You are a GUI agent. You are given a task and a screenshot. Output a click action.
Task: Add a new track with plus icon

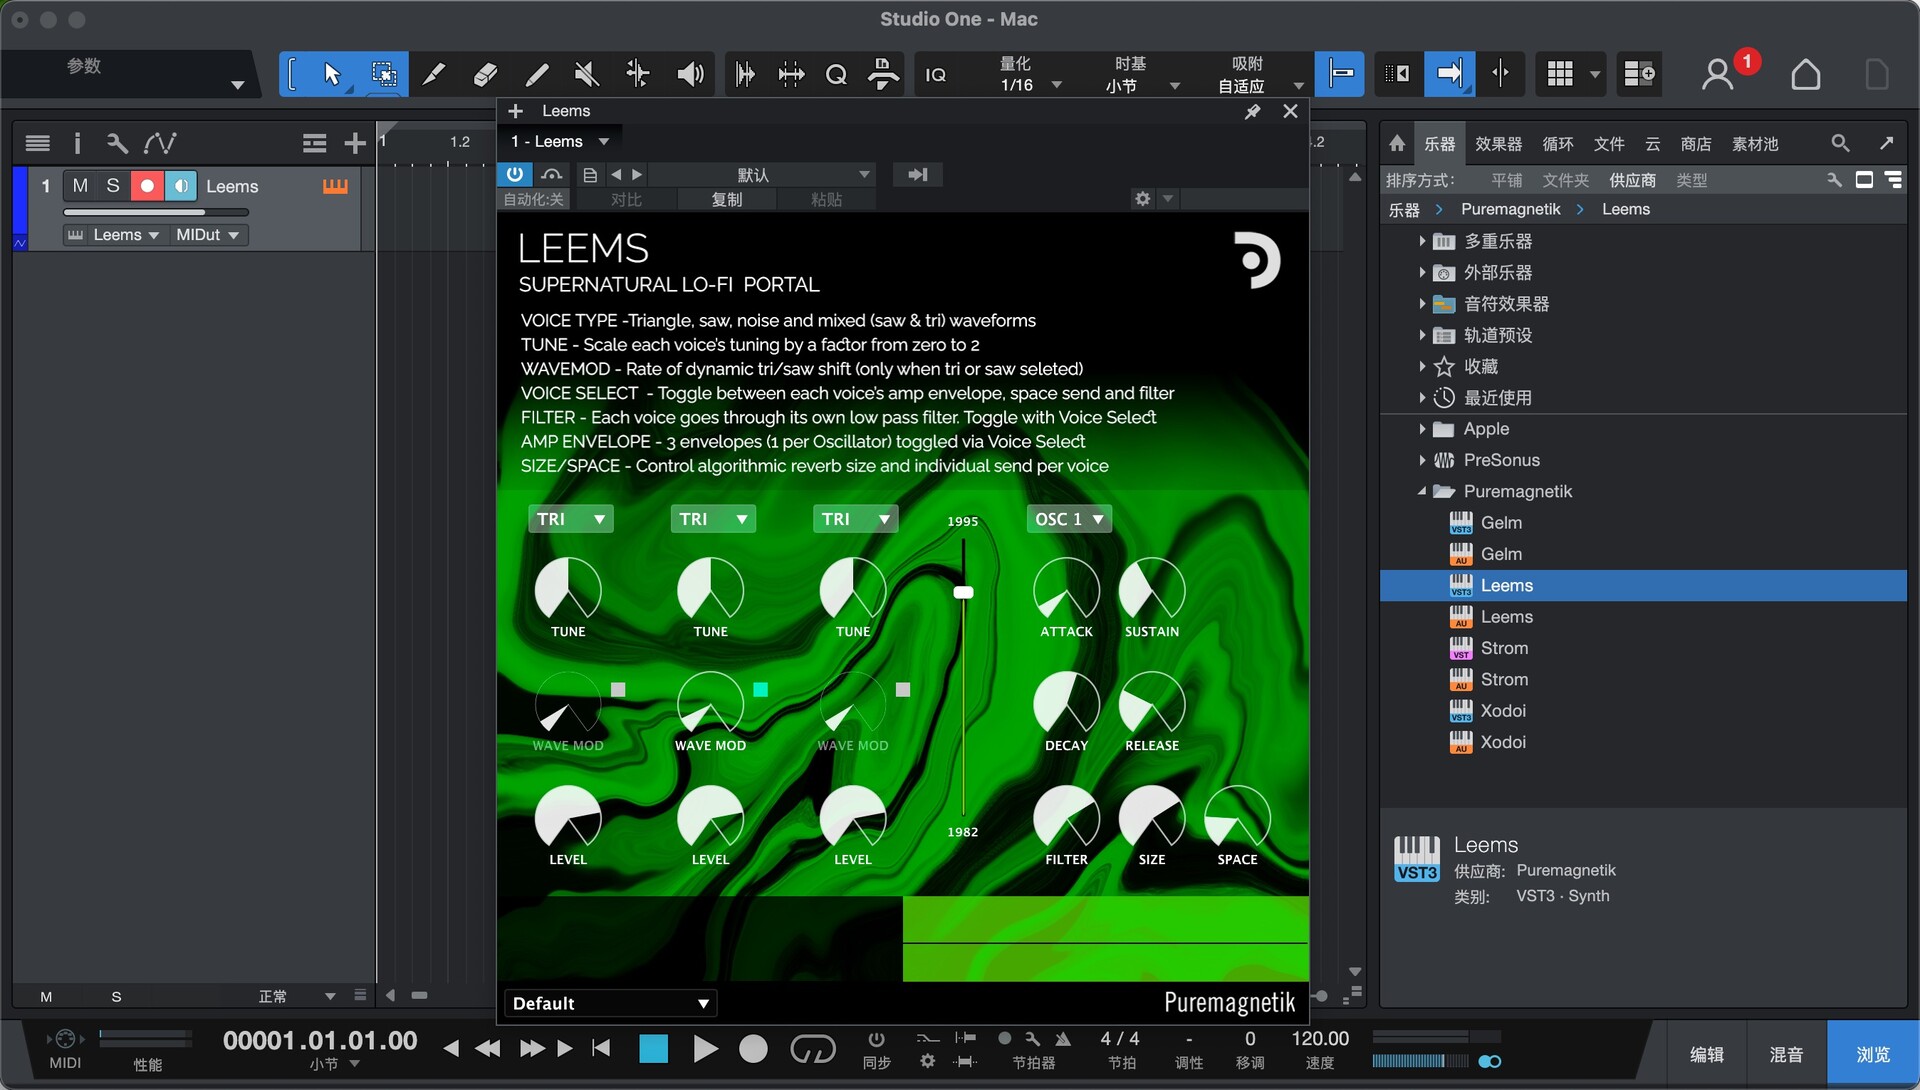(354, 143)
